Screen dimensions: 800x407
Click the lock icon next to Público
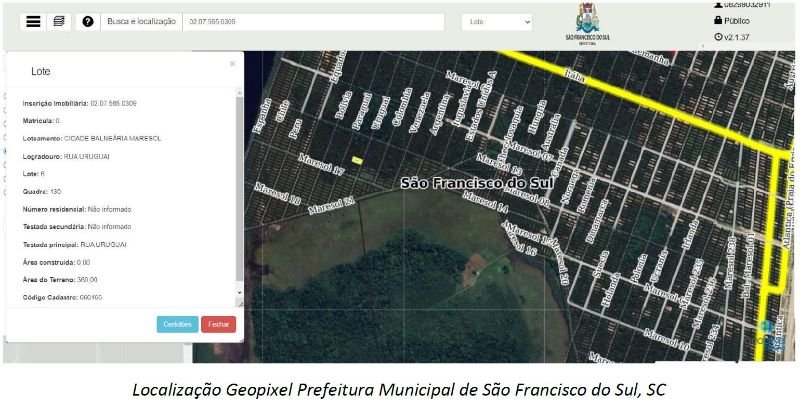[x=718, y=20]
